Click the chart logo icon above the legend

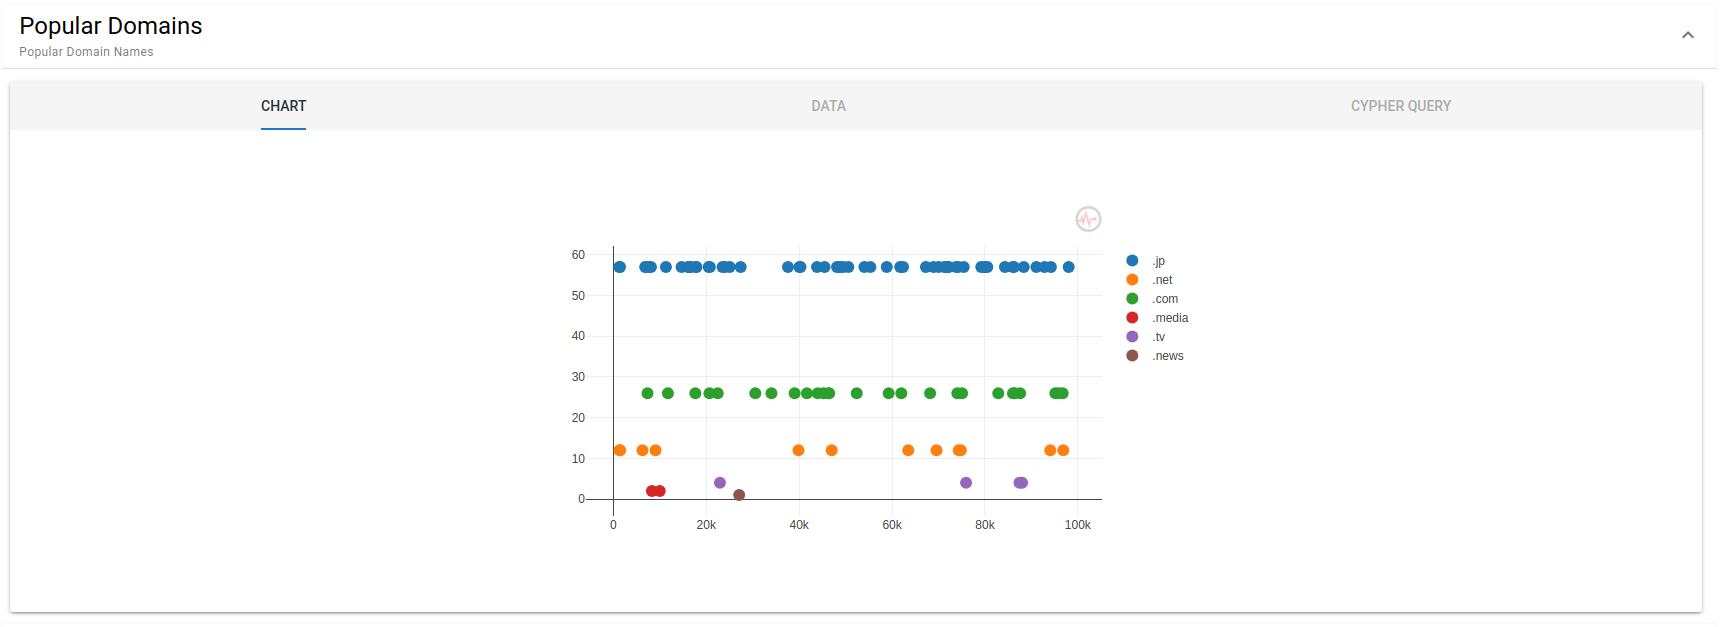point(1088,219)
